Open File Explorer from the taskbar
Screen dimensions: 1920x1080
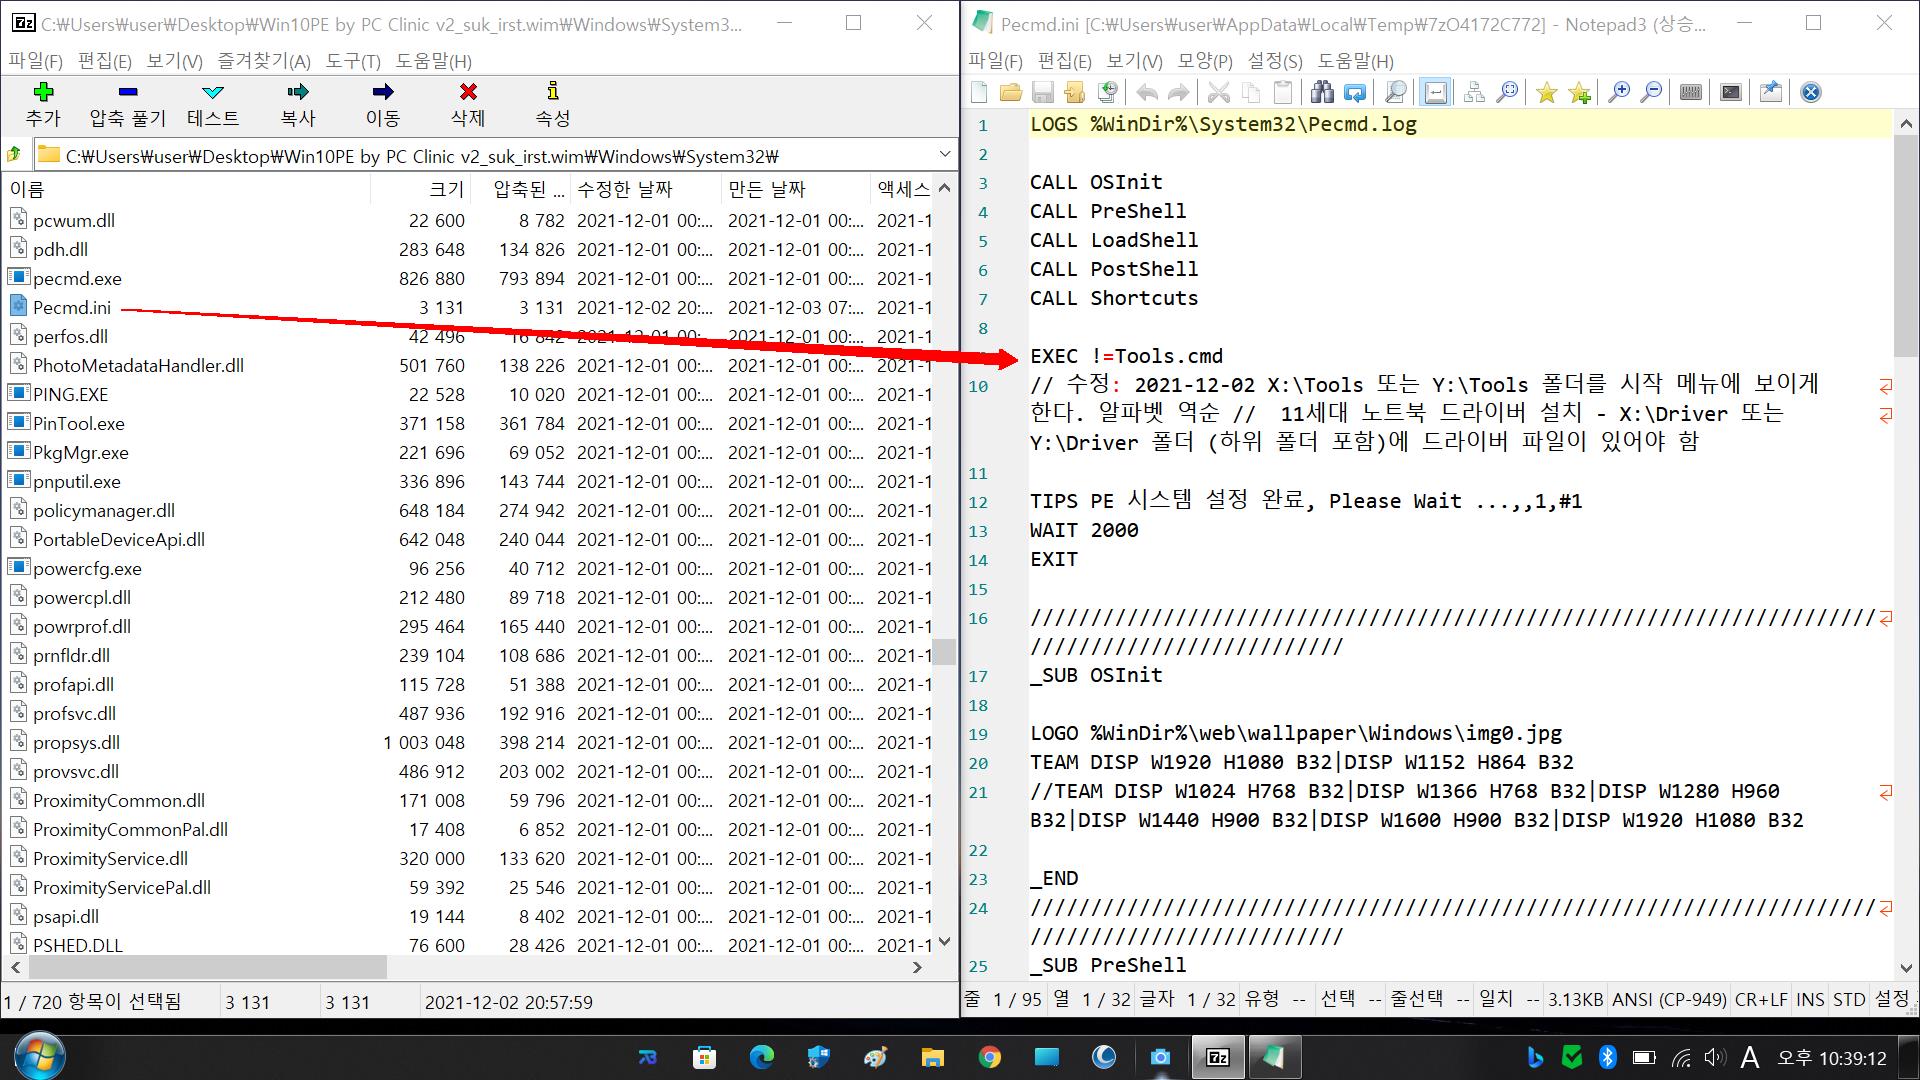click(x=933, y=1057)
